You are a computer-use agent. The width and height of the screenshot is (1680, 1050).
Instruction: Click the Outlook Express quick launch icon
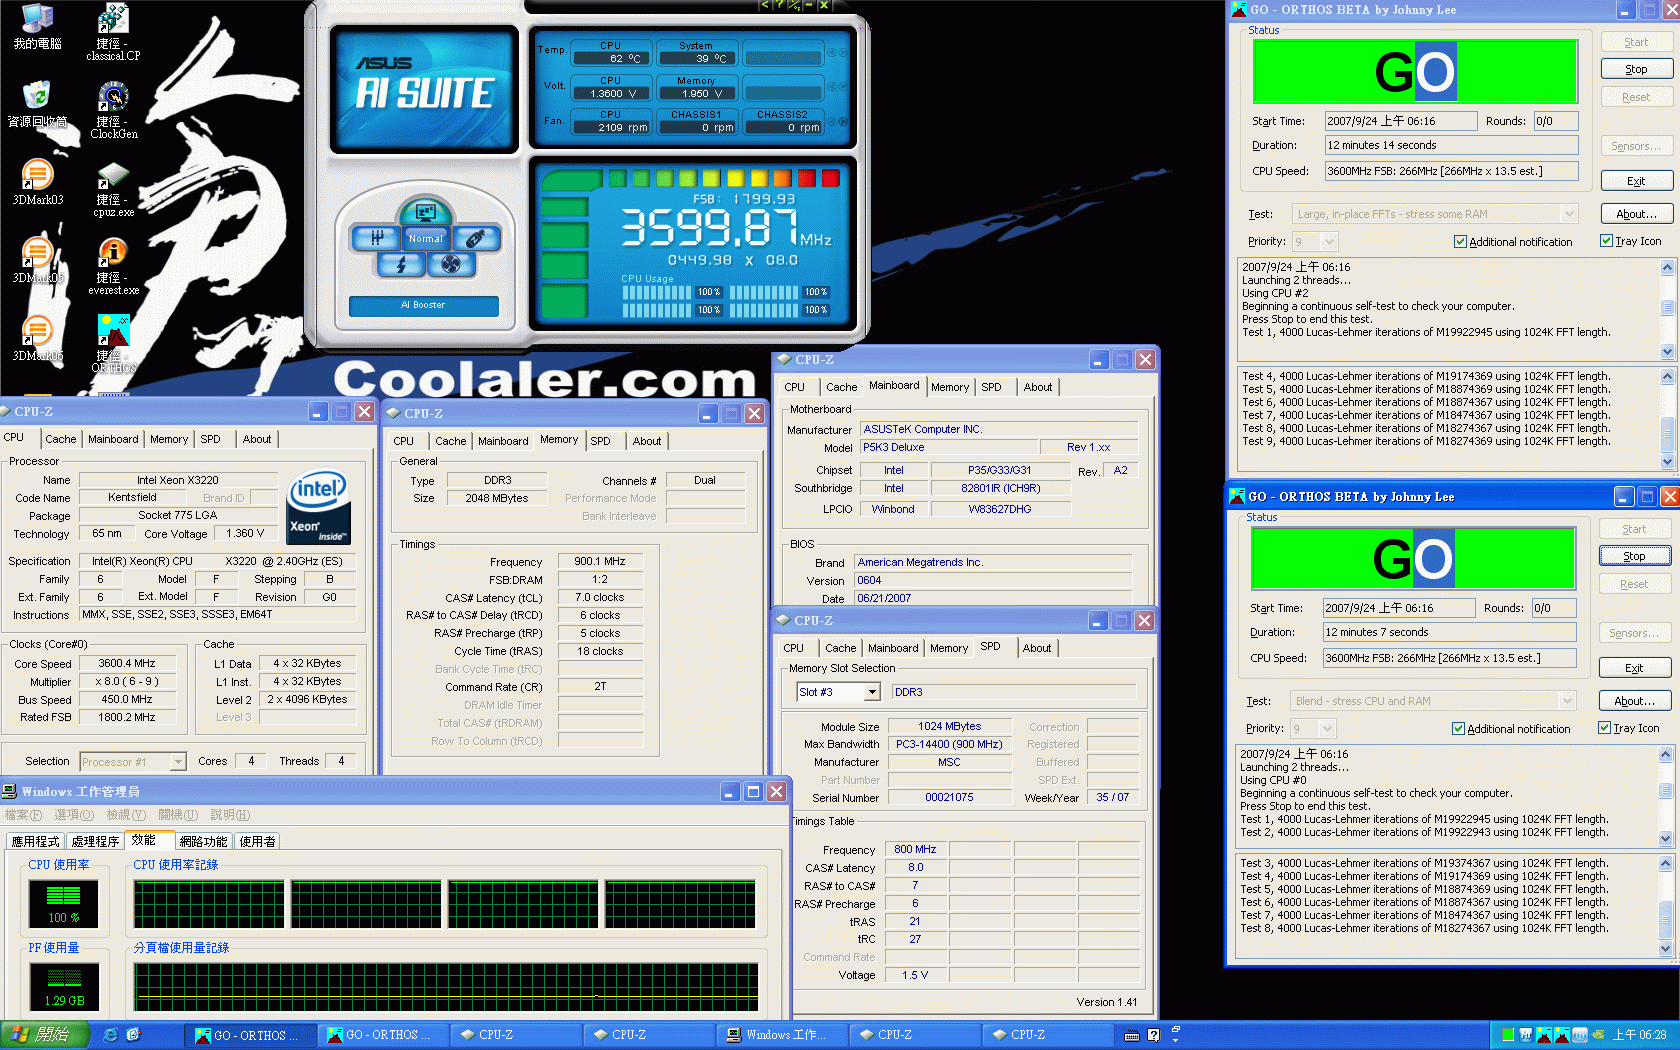[133, 1035]
